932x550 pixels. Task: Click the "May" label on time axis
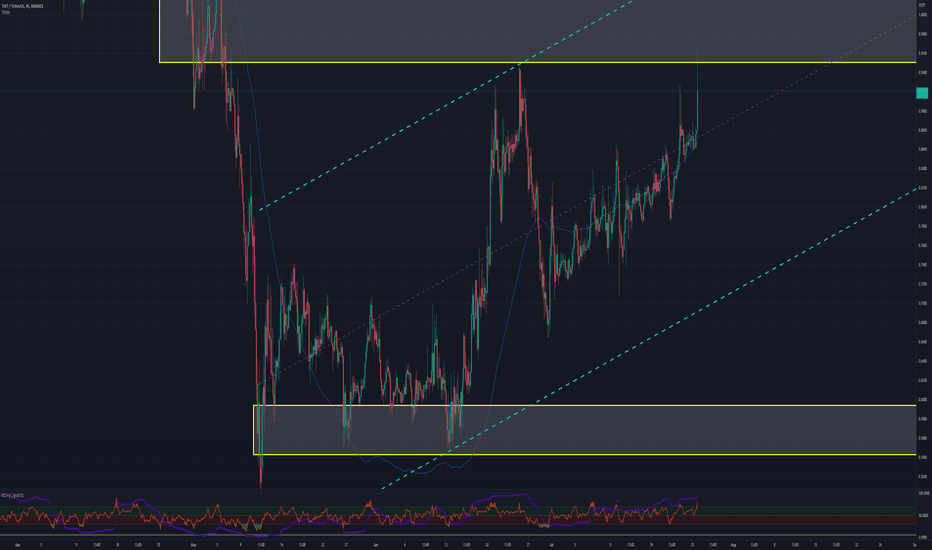coord(193,544)
